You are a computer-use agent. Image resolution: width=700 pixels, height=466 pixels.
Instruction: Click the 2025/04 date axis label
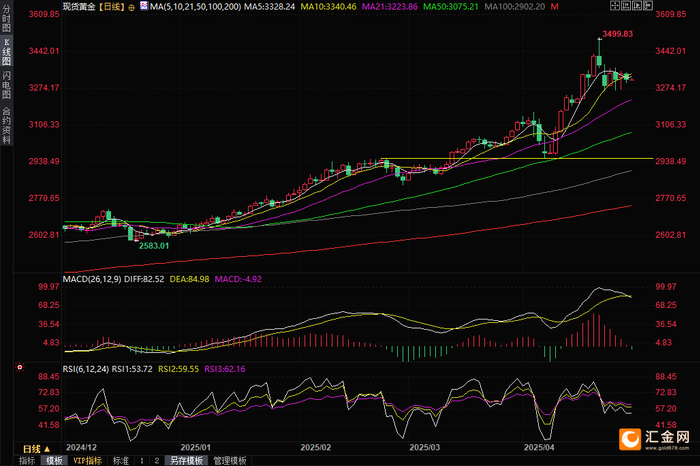coord(539,447)
